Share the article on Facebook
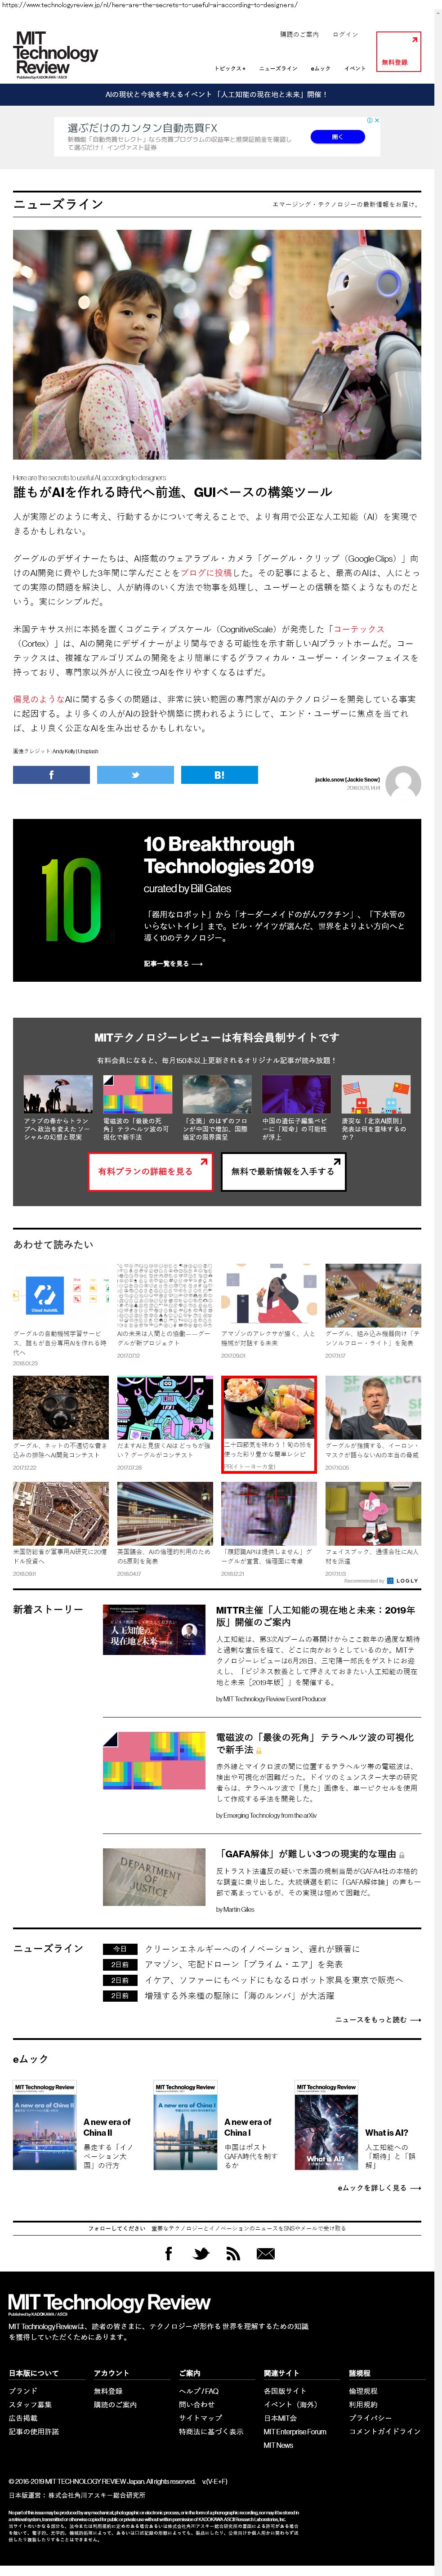The width and height of the screenshot is (442, 2576). [x=51, y=775]
